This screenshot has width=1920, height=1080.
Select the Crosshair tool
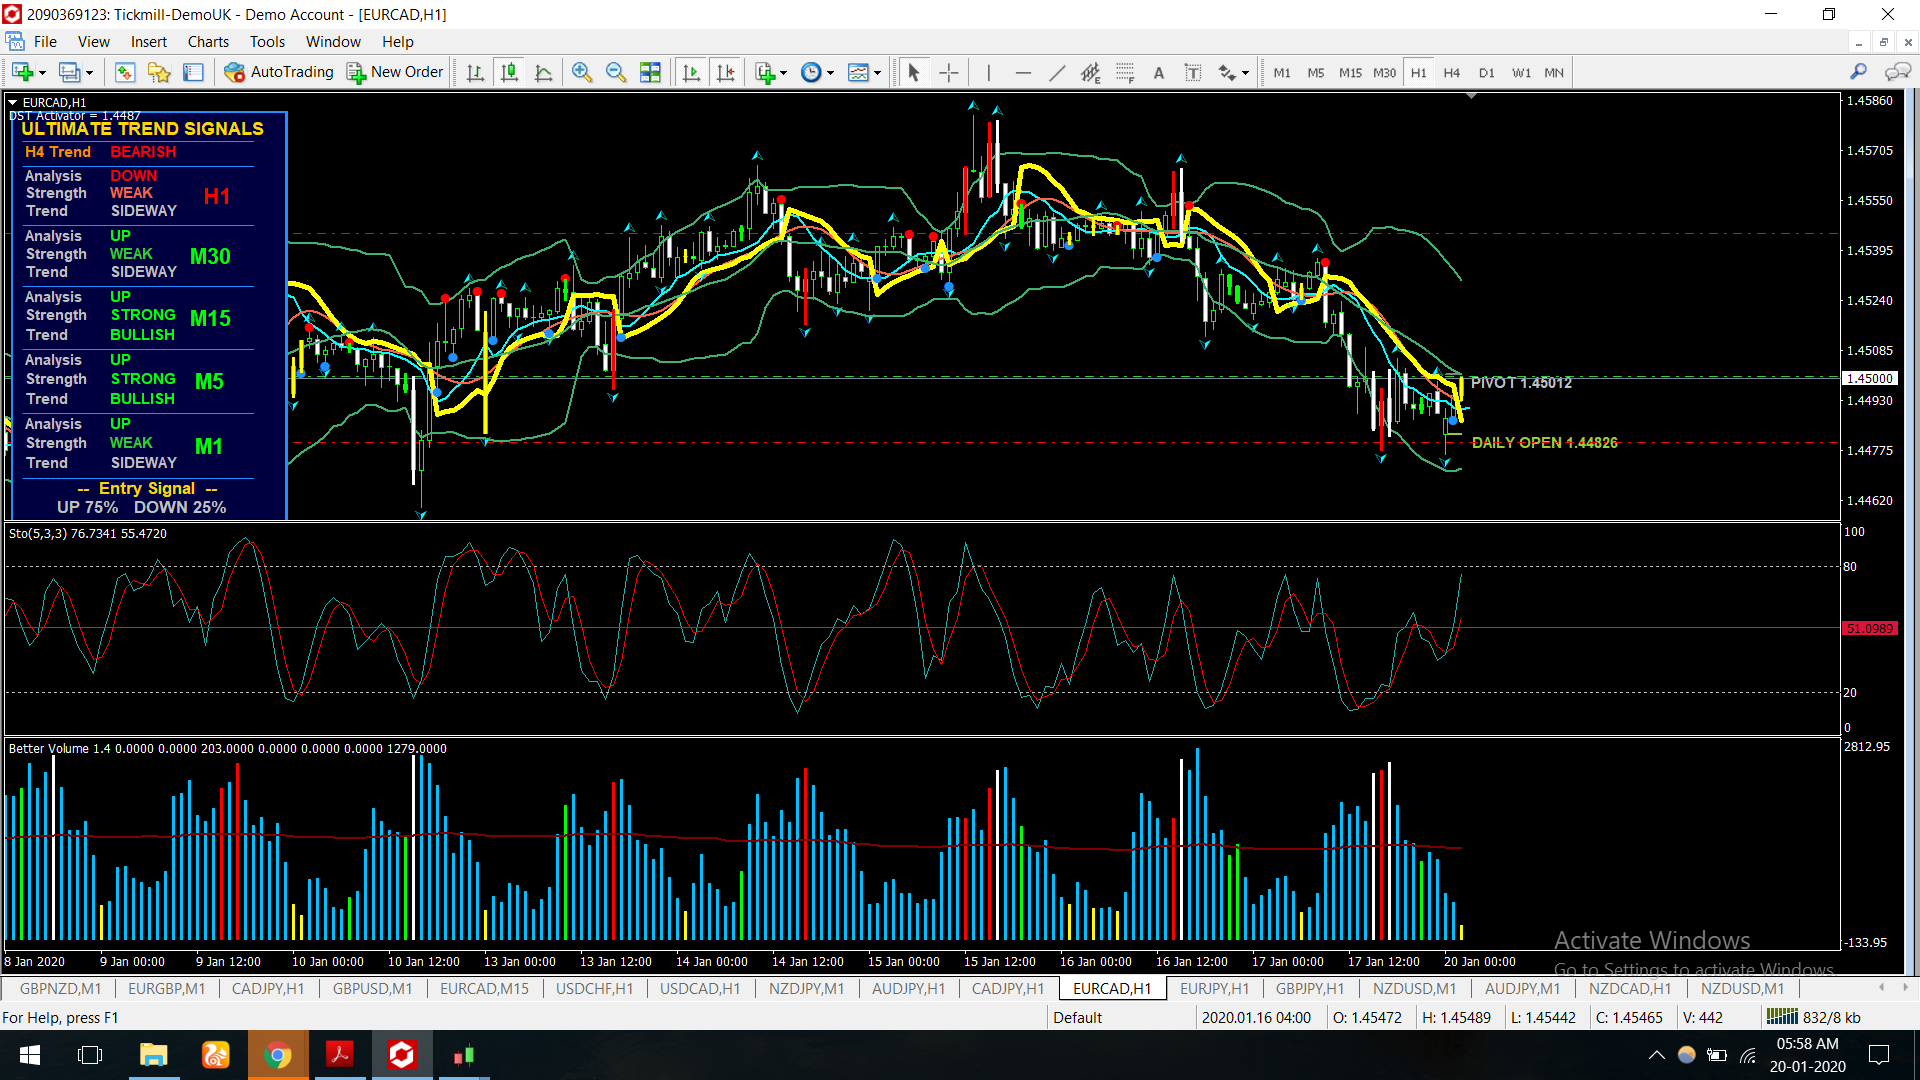pos(948,72)
